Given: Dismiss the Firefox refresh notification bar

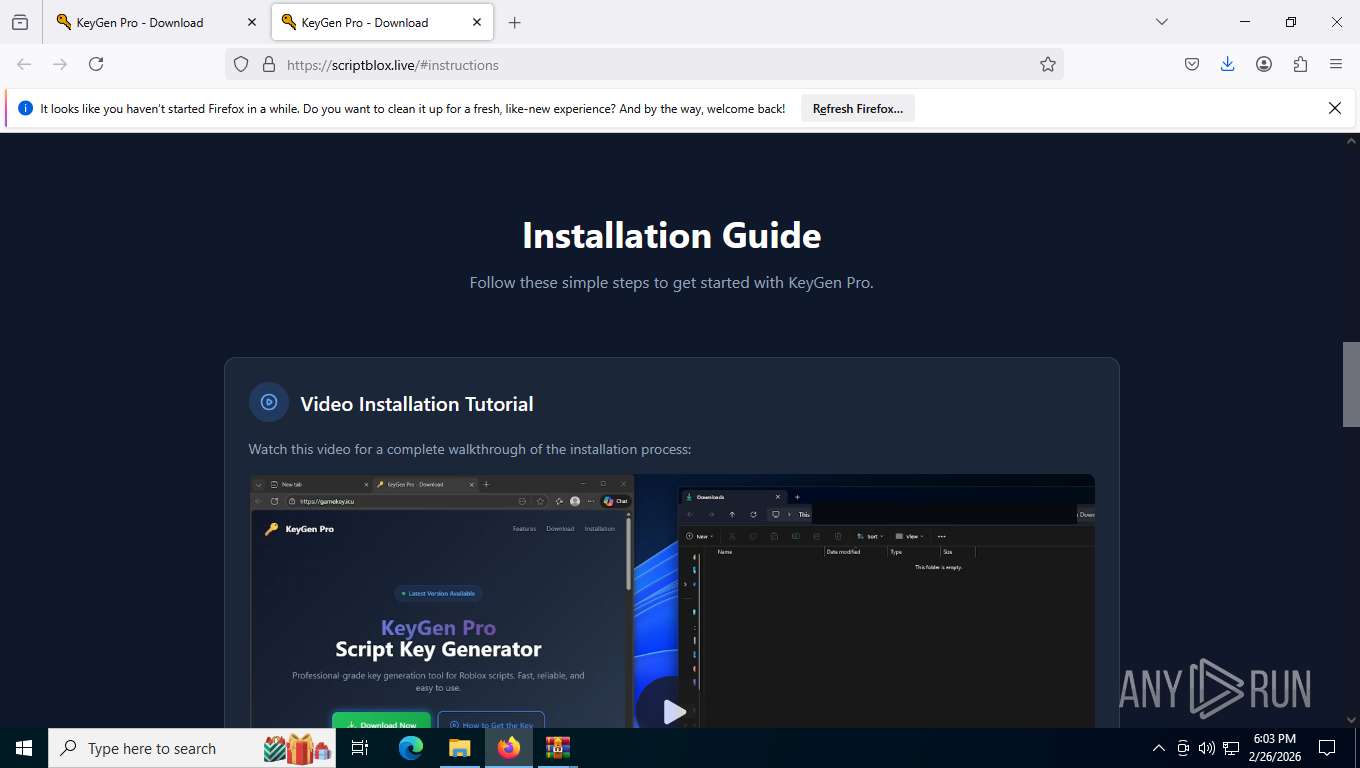Looking at the screenshot, I should pos(1334,108).
